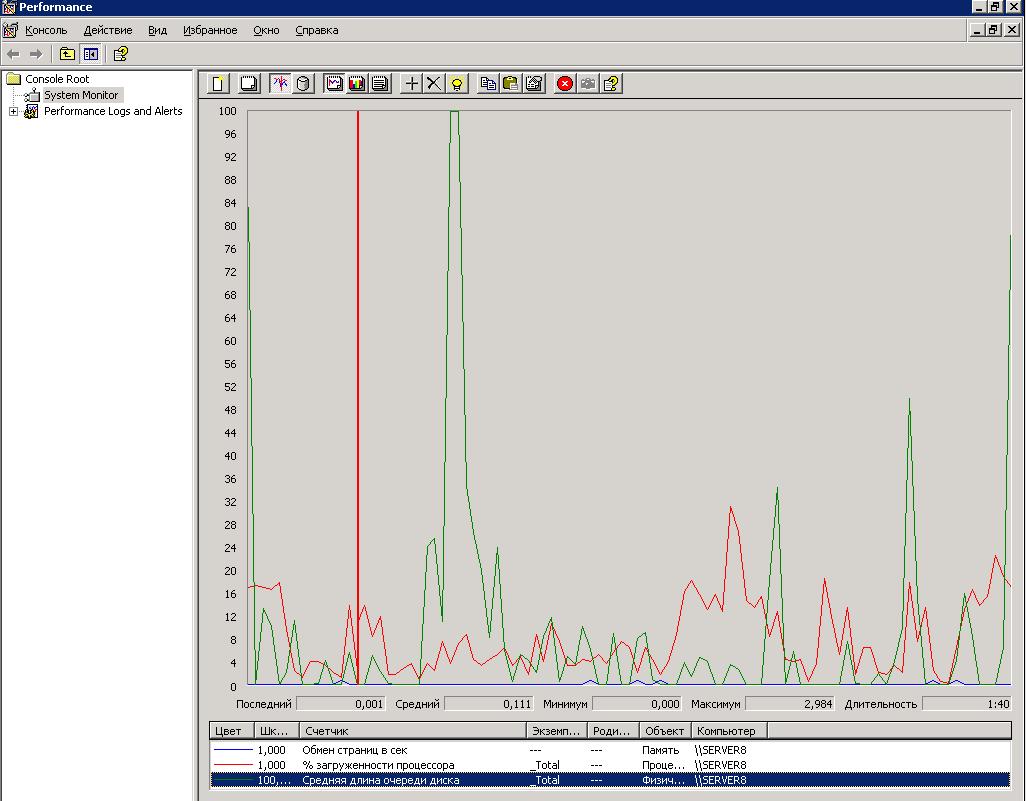This screenshot has height=801, width=1026.
Task: Toggle the View Current Activity button
Action: click(280, 84)
